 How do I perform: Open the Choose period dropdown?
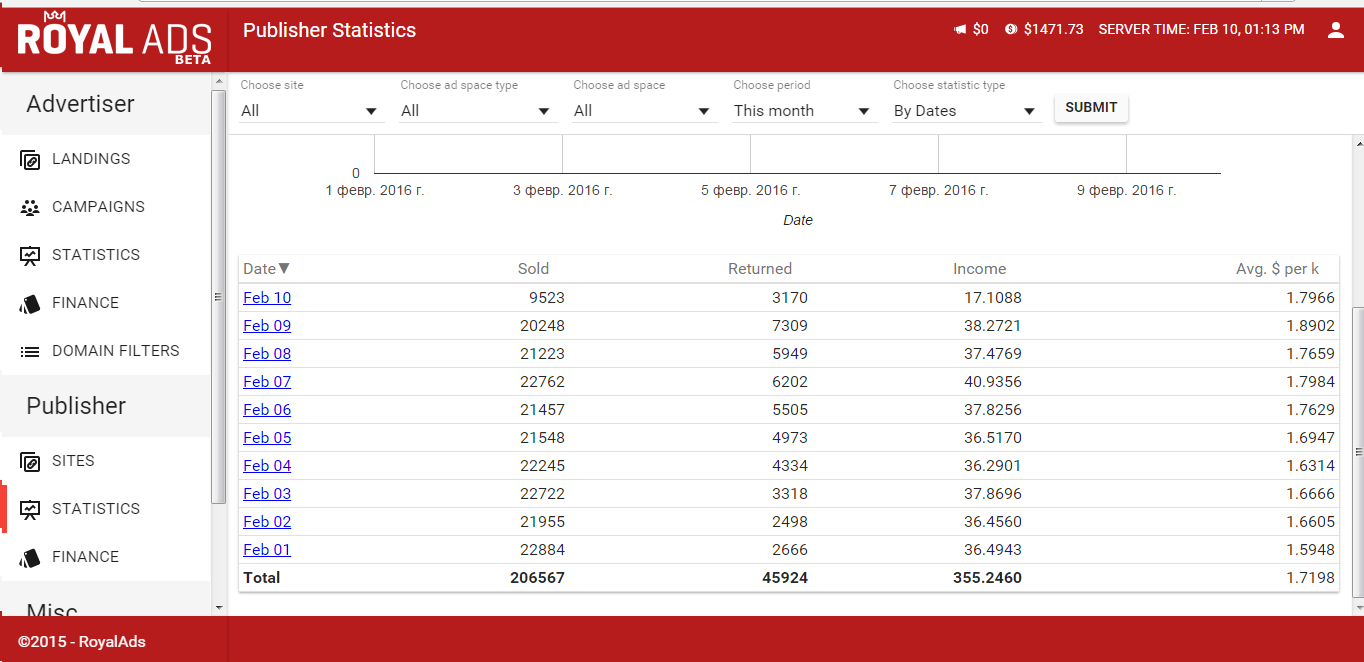click(x=803, y=111)
